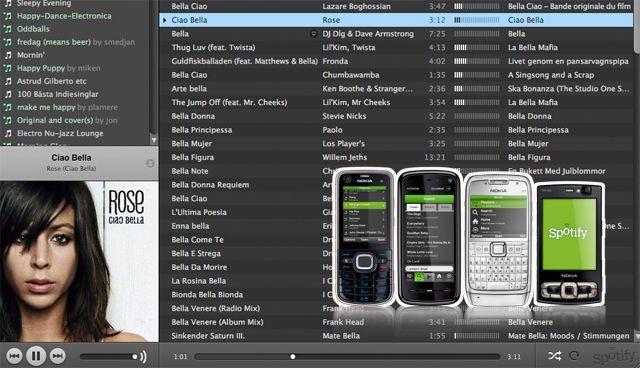Click the Oddballs playlist music icon
This screenshot has width=640, height=368.
(8, 29)
